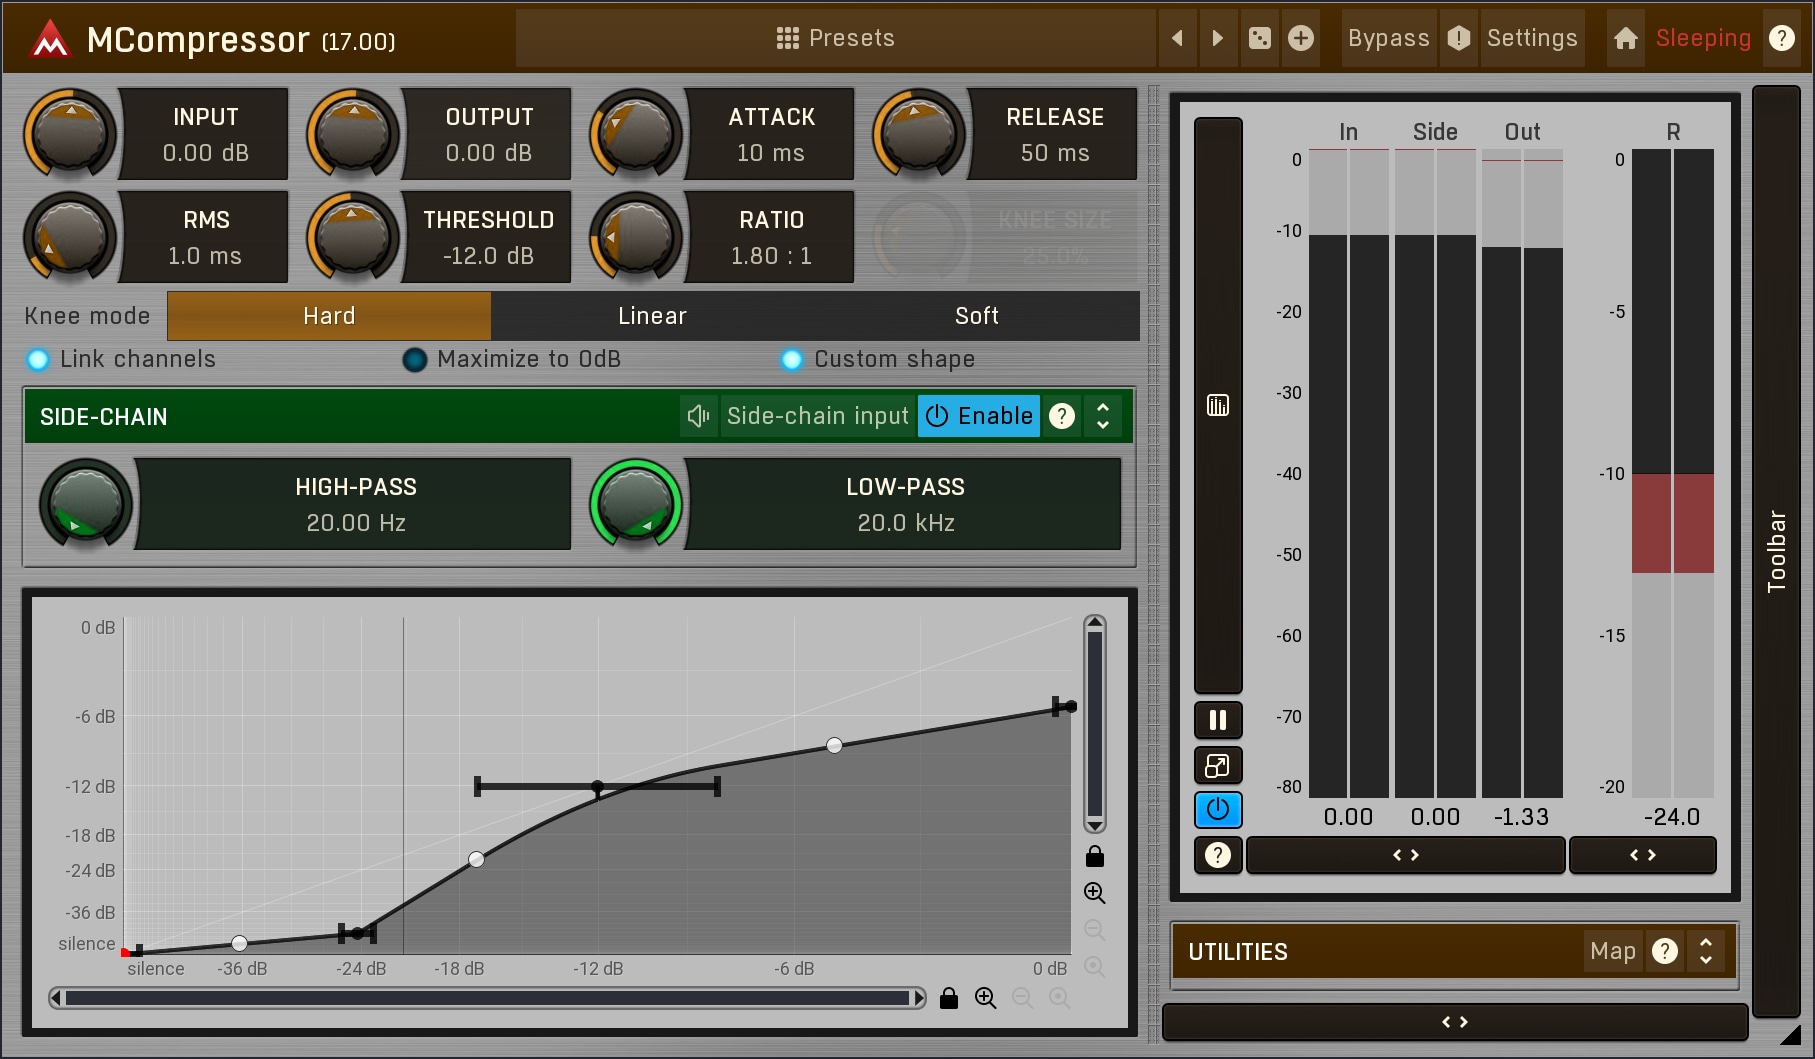Click the side-chain speaker monitor icon
Viewport: 1815px width, 1059px height.
tap(698, 416)
